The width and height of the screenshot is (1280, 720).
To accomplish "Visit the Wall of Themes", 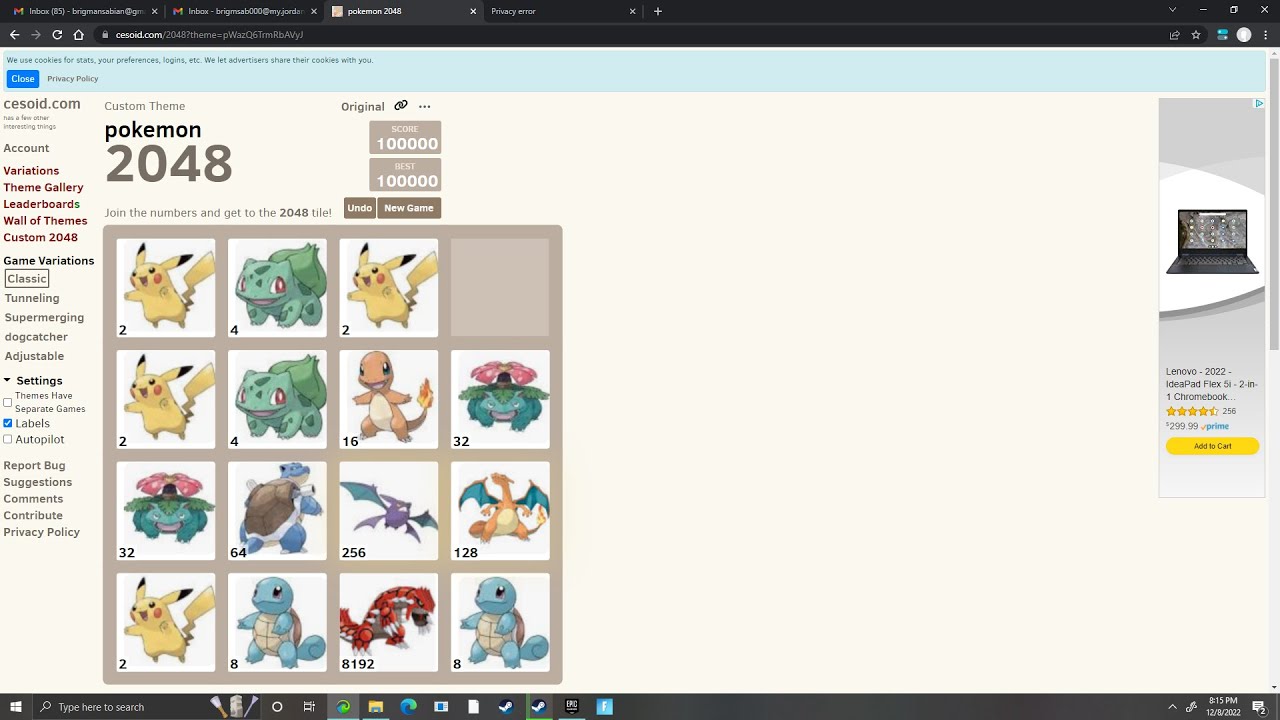I will click(45, 221).
